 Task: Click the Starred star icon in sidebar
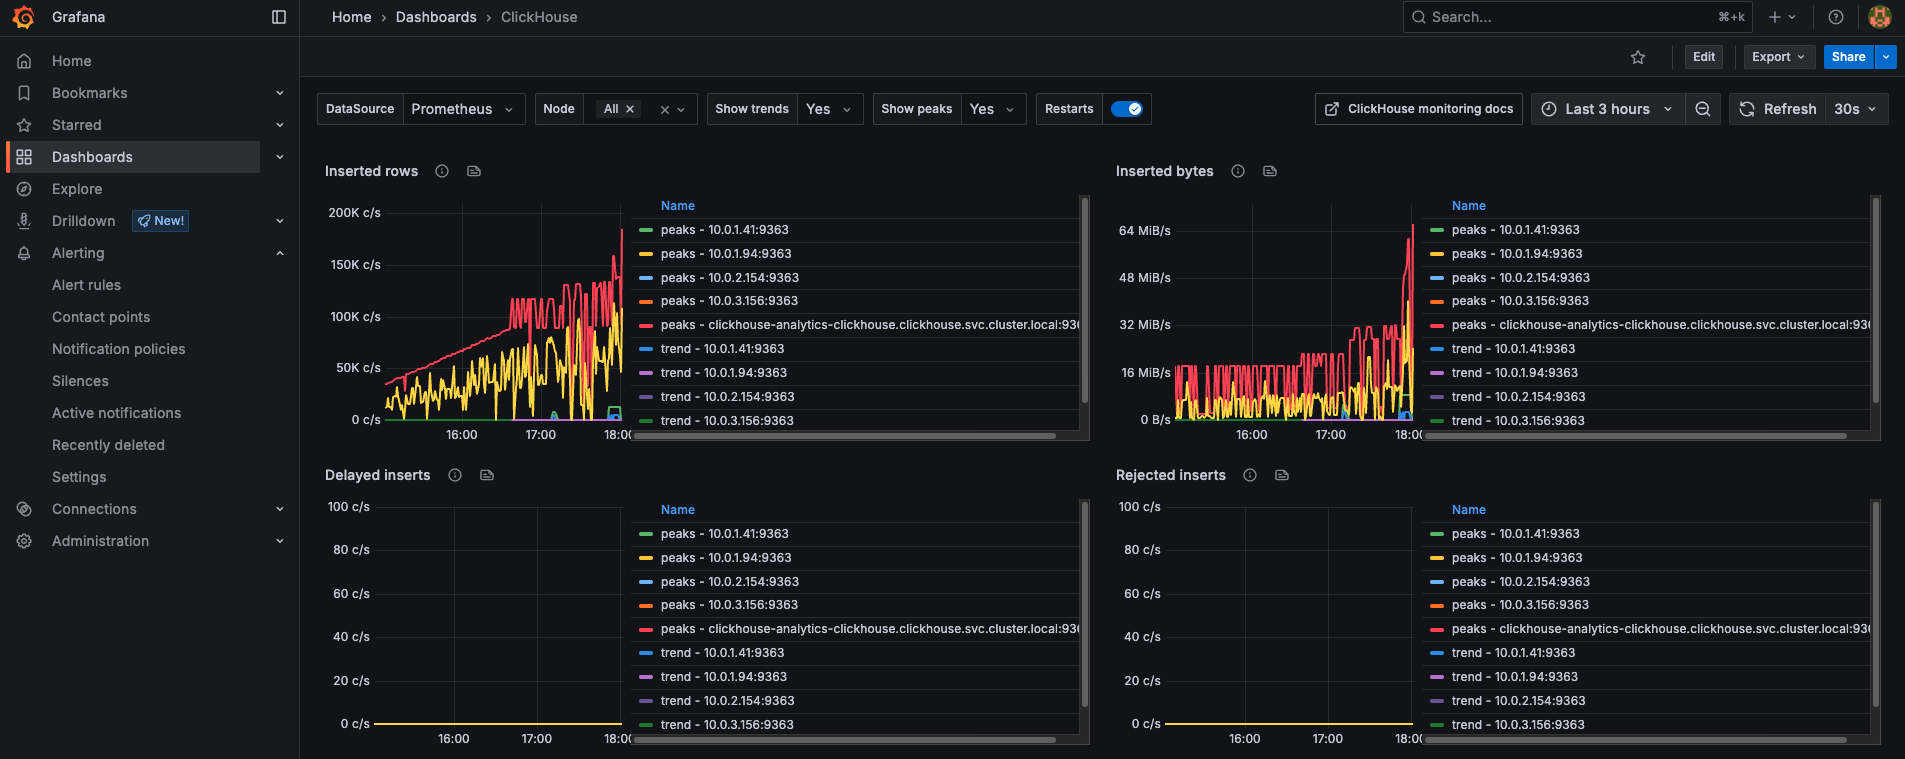24,125
